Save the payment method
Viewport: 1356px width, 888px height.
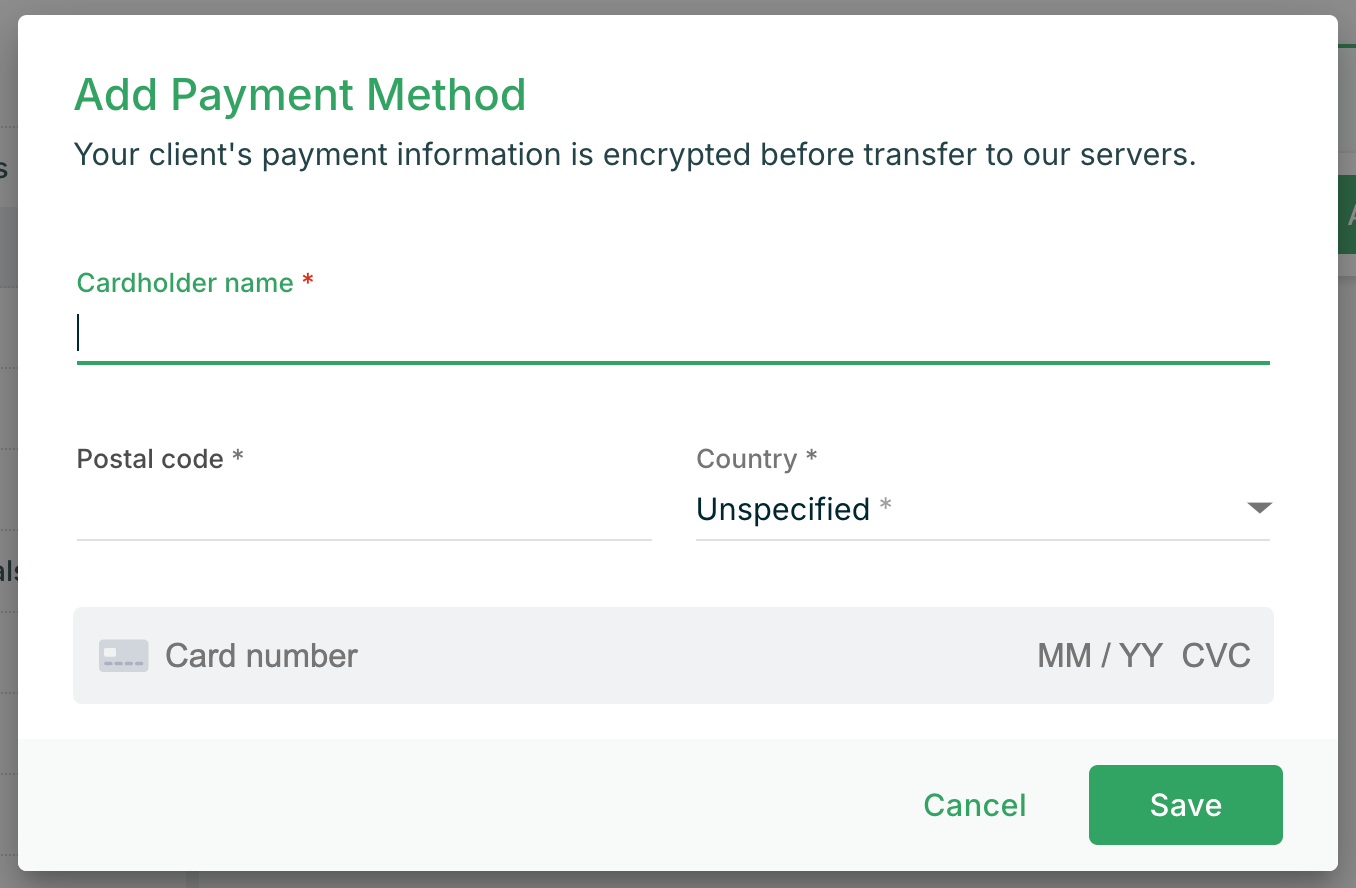(1185, 805)
